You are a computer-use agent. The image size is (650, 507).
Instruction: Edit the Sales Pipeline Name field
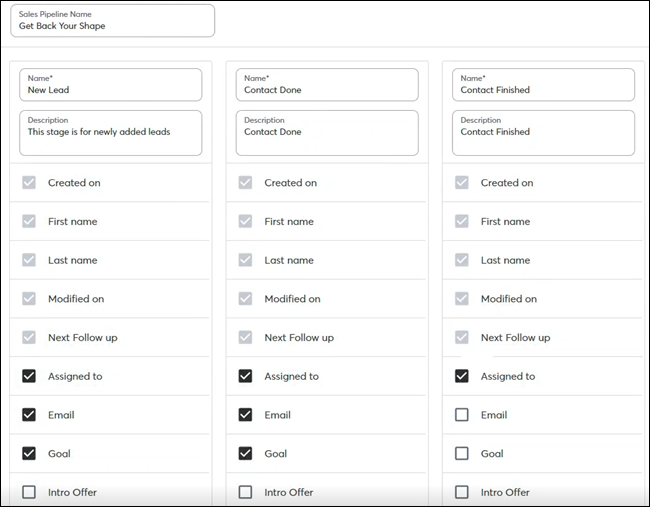pyautogui.click(x=112, y=21)
